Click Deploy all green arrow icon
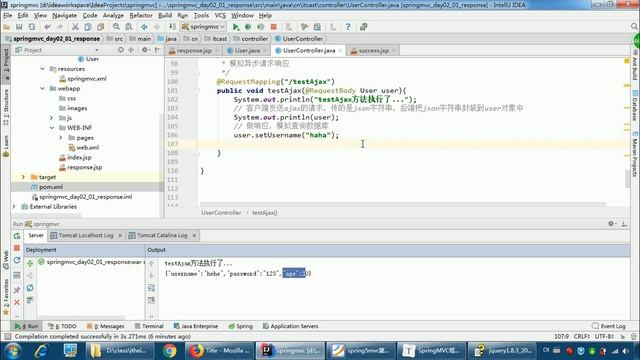This screenshot has height=360, width=640. 30,264
